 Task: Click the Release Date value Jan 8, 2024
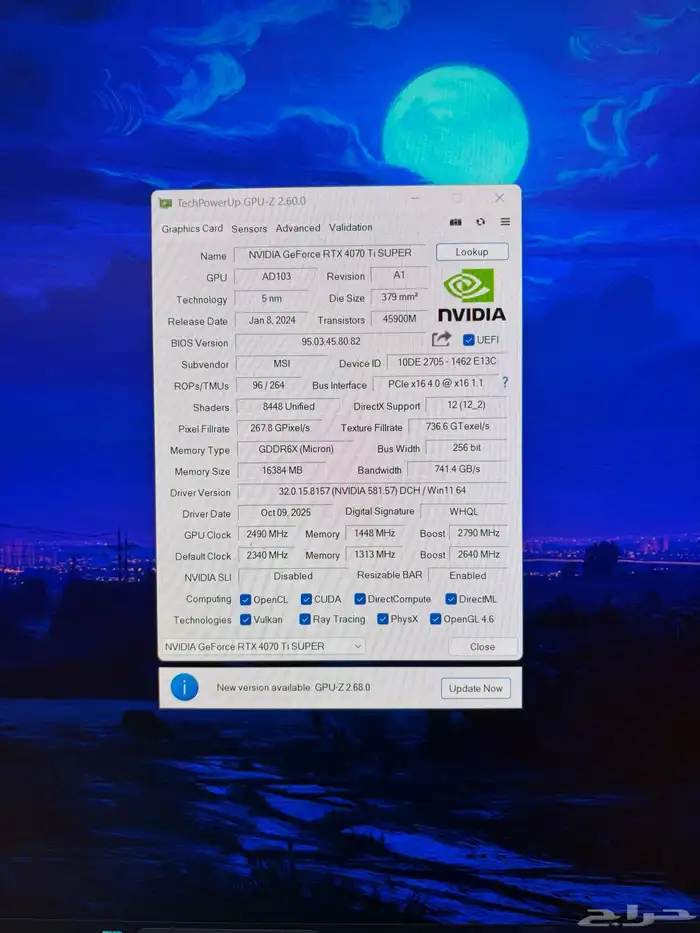(x=271, y=320)
